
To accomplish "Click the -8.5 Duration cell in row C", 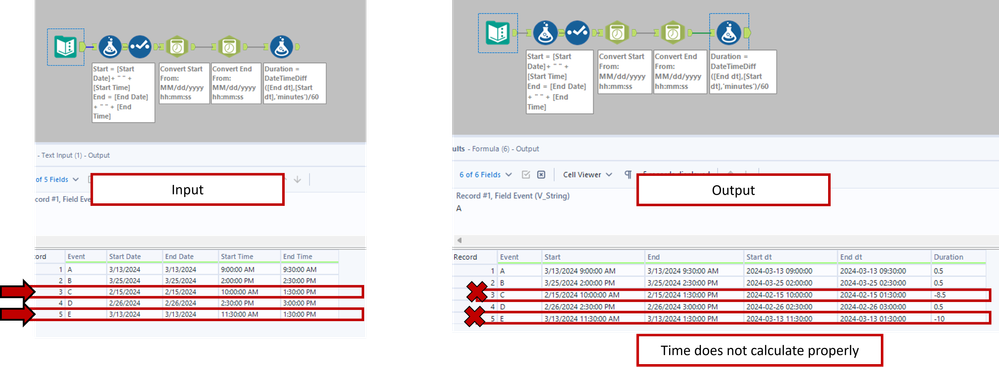I will [x=960, y=295].
